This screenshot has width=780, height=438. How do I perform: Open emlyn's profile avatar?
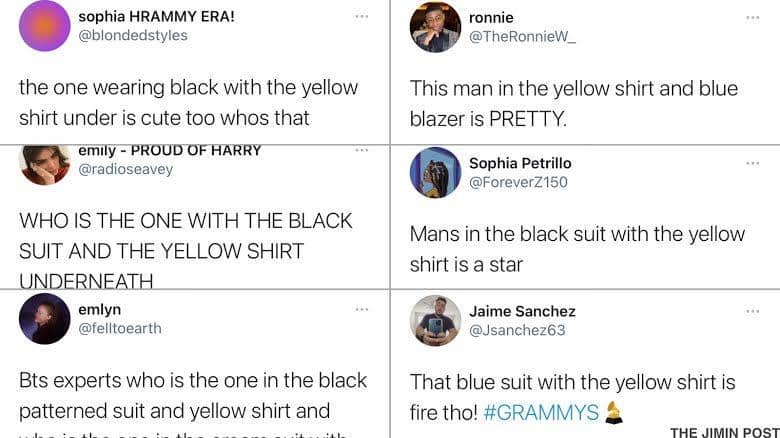click(45, 319)
